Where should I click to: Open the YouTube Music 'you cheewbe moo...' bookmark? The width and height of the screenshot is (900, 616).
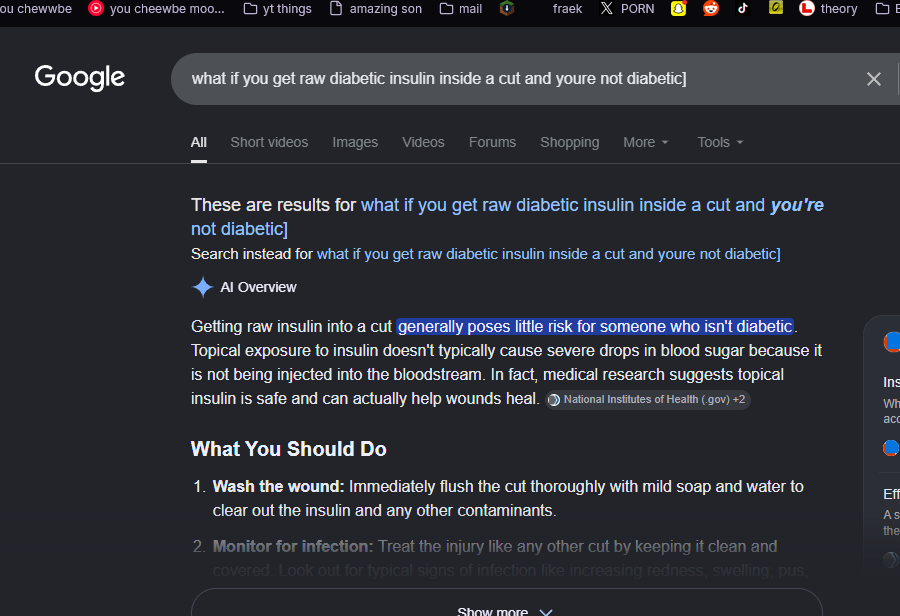(156, 9)
